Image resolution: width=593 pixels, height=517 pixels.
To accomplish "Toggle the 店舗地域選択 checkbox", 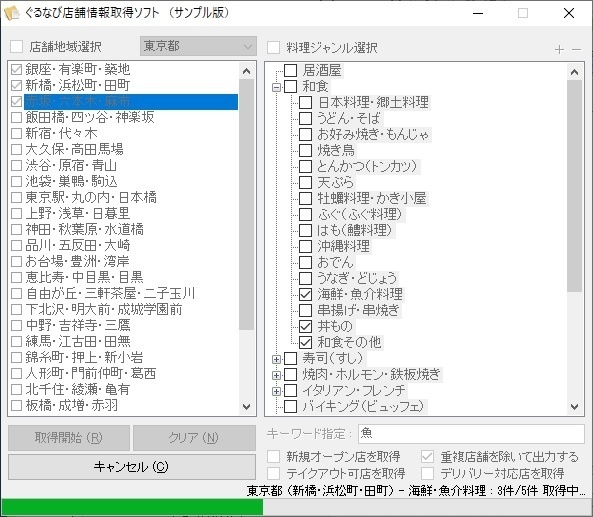I will click(17, 47).
